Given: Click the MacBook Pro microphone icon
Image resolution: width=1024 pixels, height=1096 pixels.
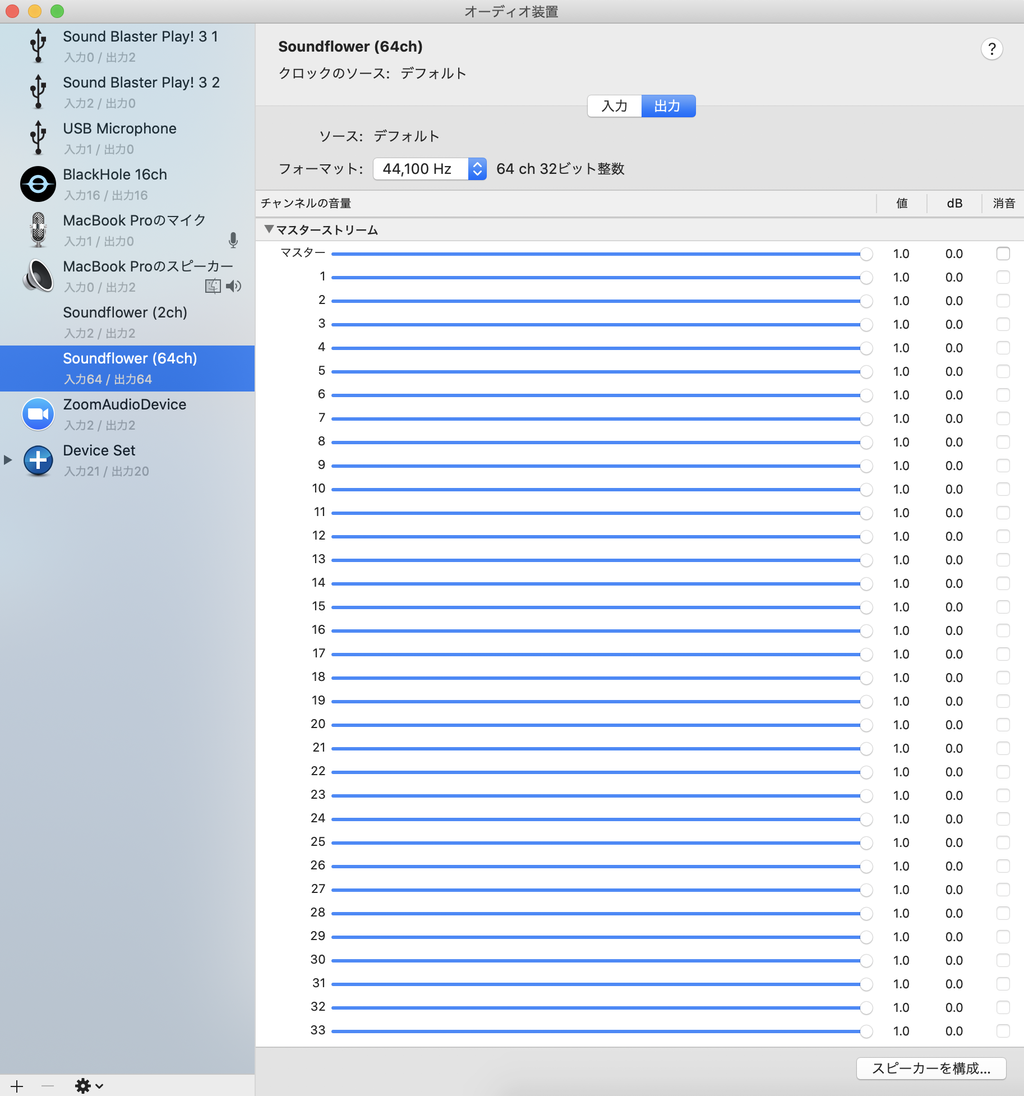Looking at the screenshot, I should pyautogui.click(x=38, y=230).
